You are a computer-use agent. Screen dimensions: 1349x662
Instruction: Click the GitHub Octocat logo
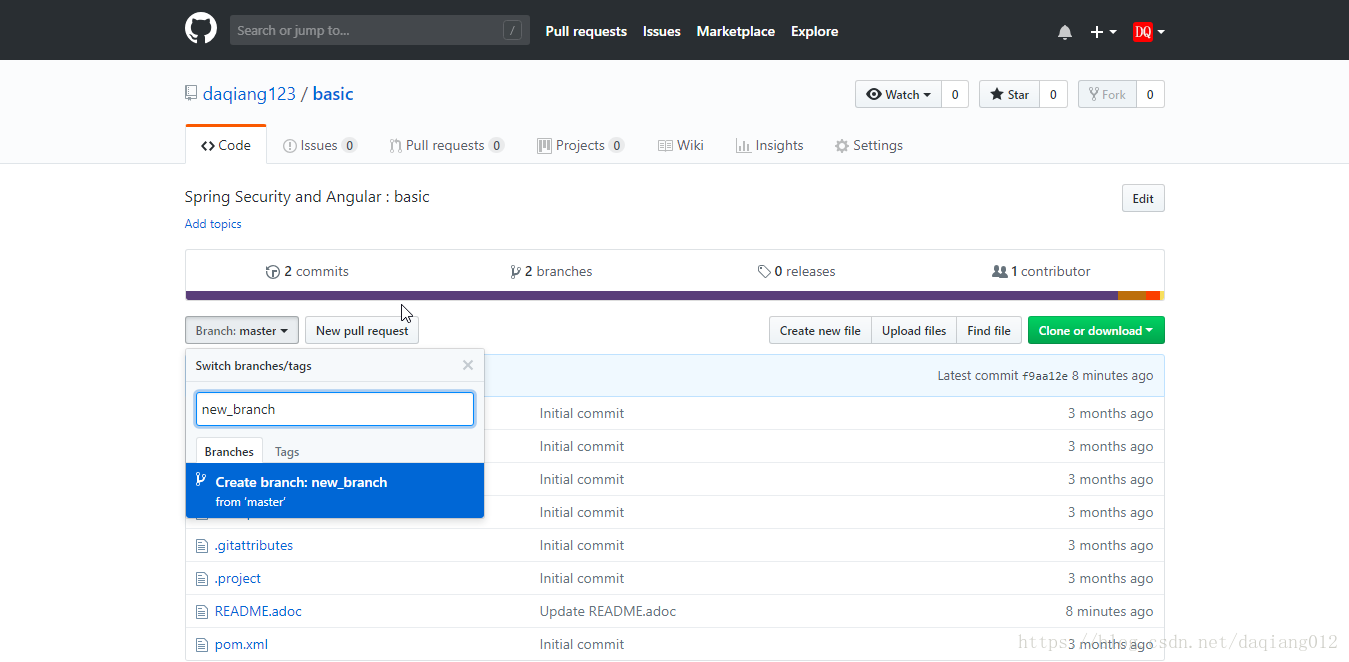tap(201, 29)
